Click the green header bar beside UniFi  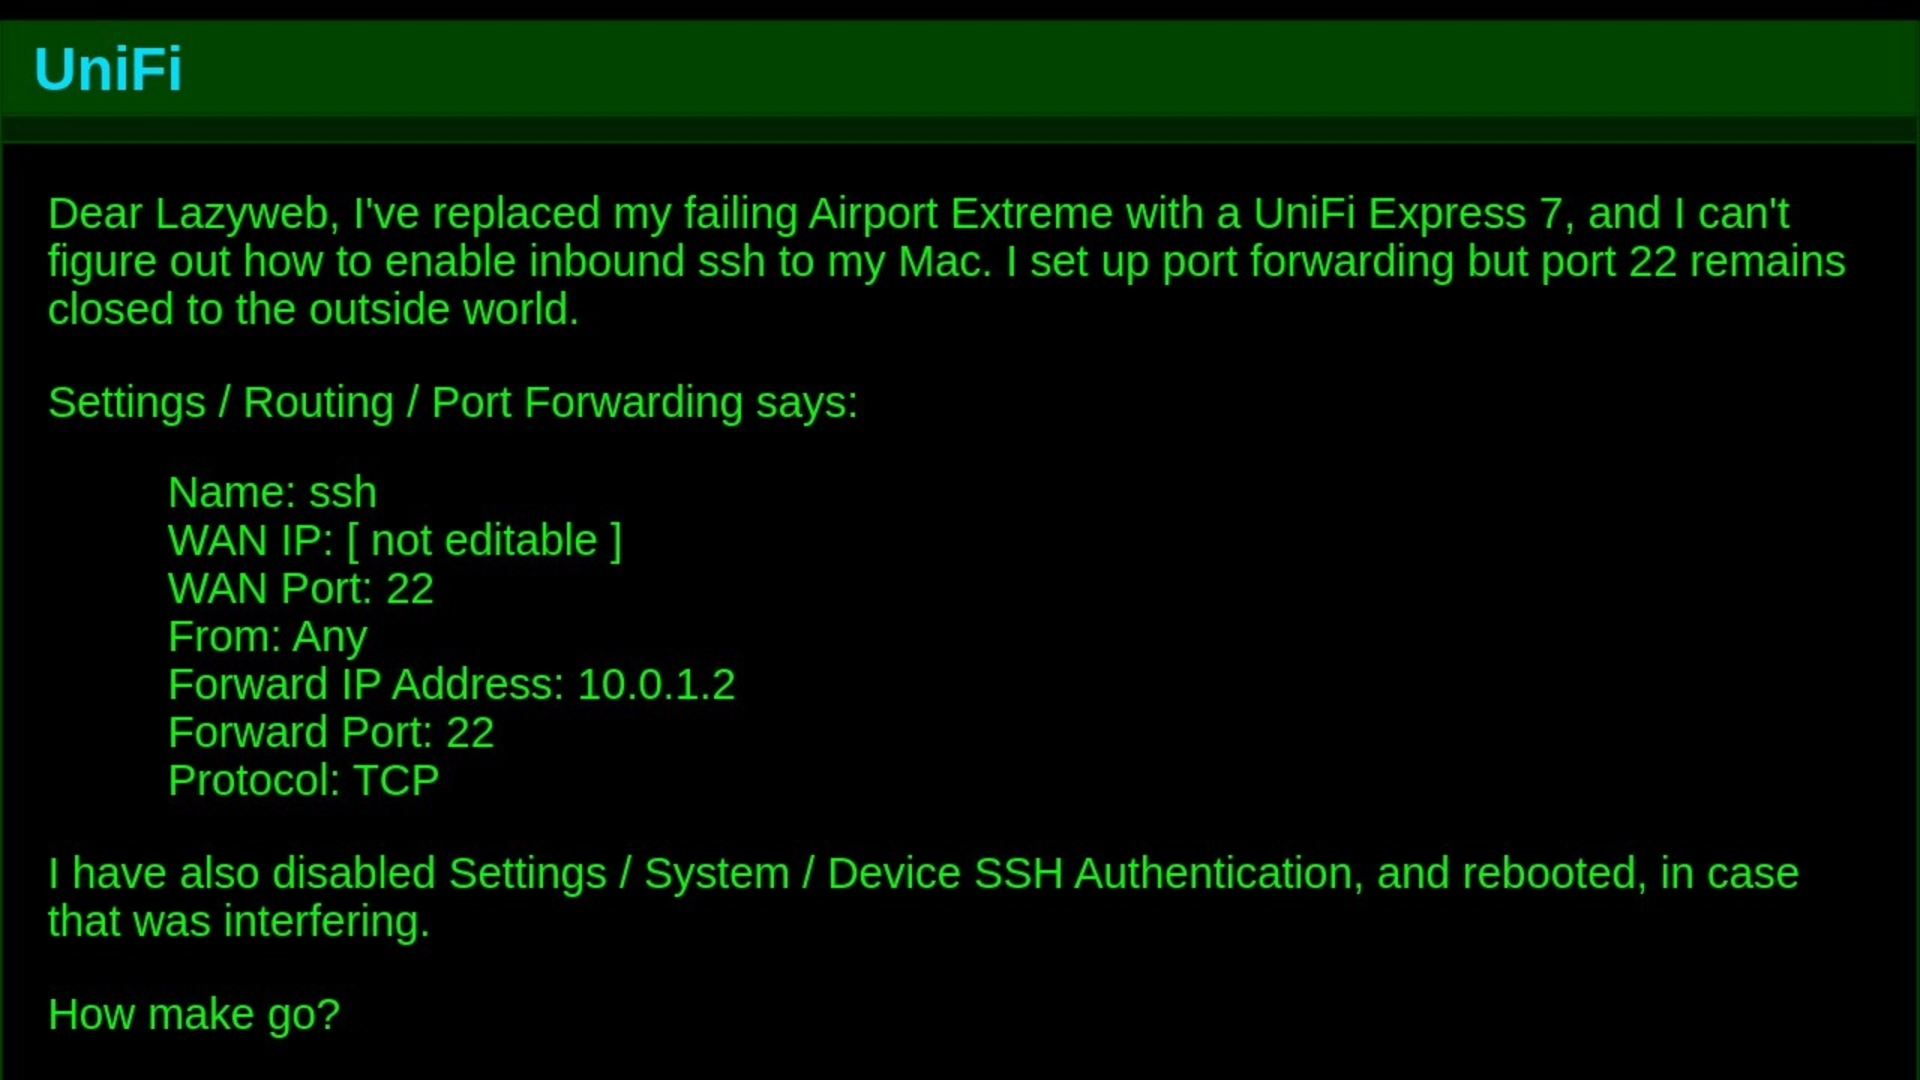pyautogui.click(x=1050, y=69)
